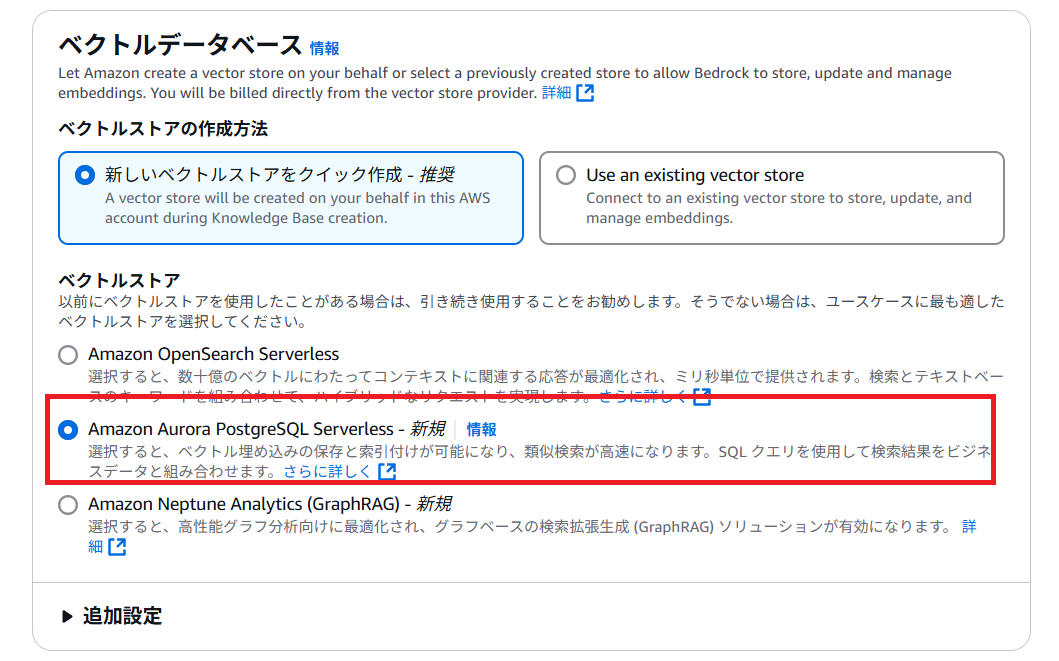
Task: Click Amazon Neptune Analytics (GraphRAG) label text
Action: [x=269, y=504]
